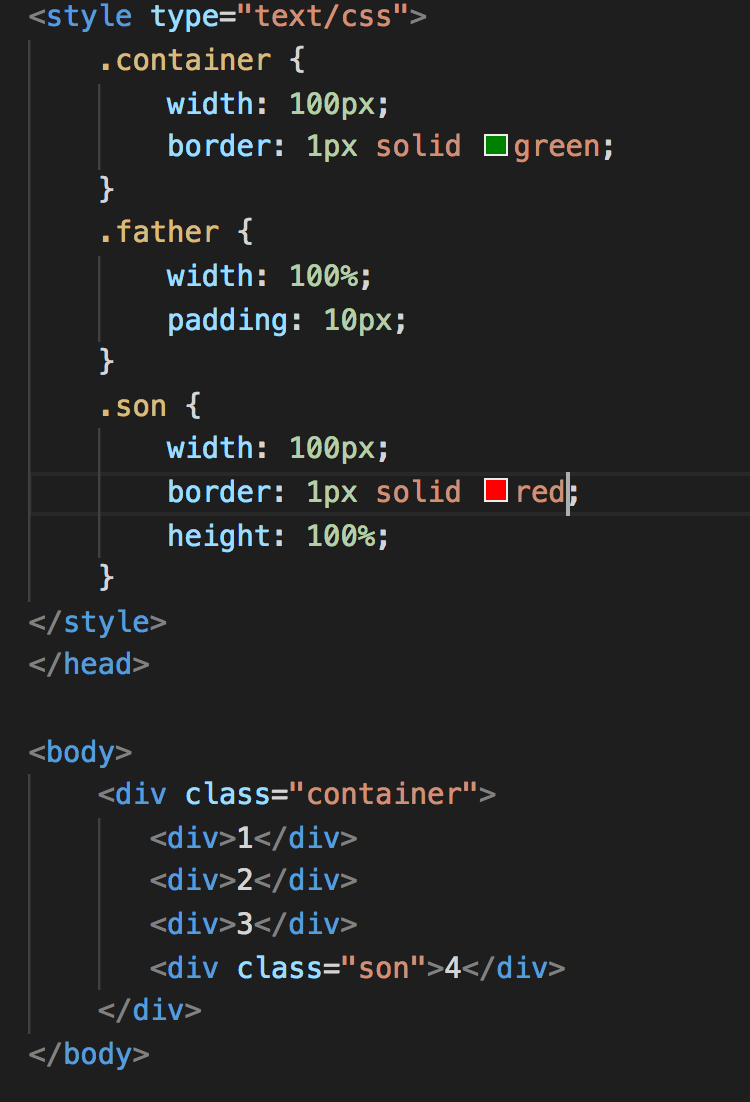Click the .son selector text
The width and height of the screenshot is (750, 1102).
tap(133, 406)
